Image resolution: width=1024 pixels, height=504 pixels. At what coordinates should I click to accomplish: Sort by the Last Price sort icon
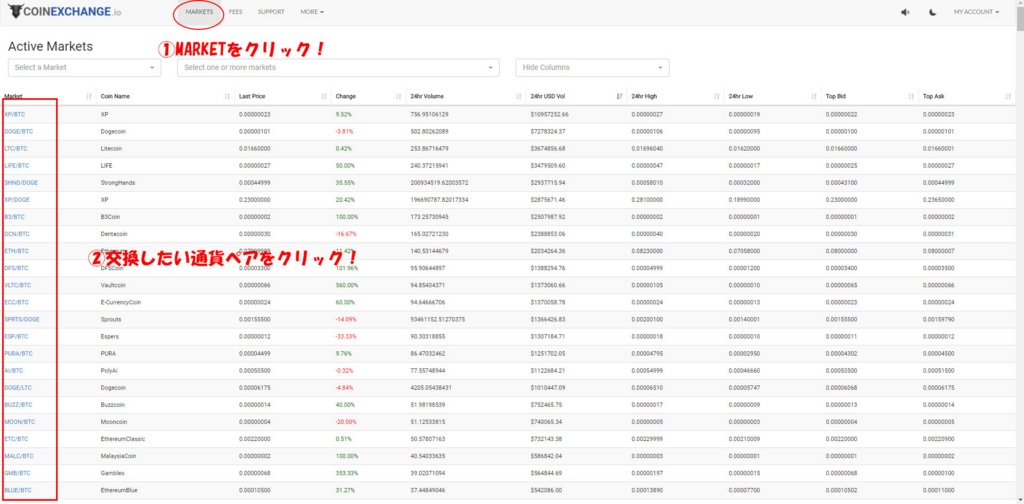pos(324,97)
